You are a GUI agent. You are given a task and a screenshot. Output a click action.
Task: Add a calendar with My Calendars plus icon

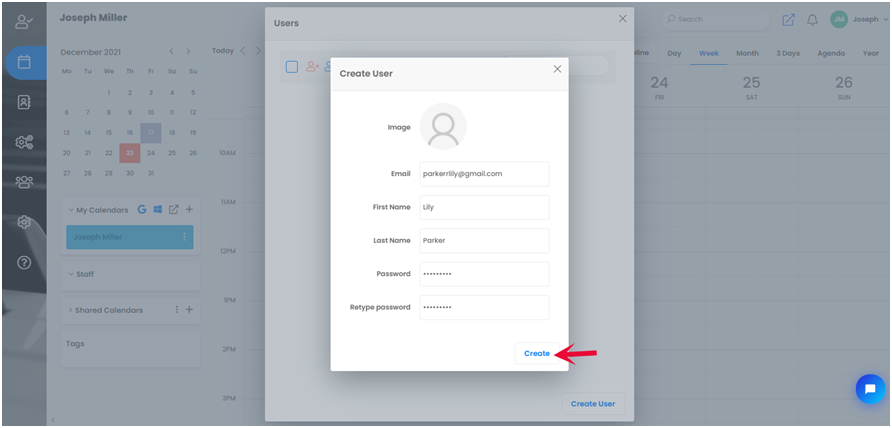(x=189, y=209)
